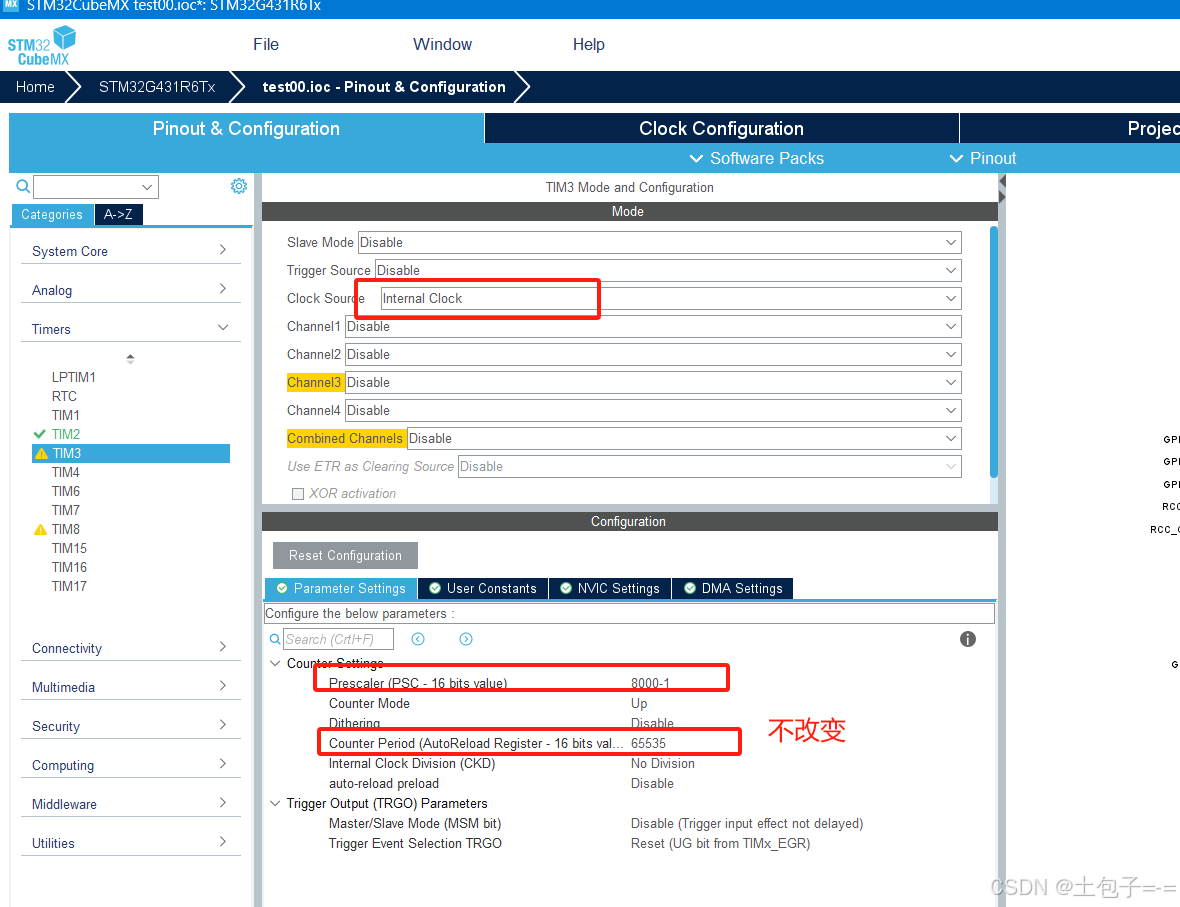Open the DMA Settings tab
Screen dimensions: 1180x907
click(733, 589)
